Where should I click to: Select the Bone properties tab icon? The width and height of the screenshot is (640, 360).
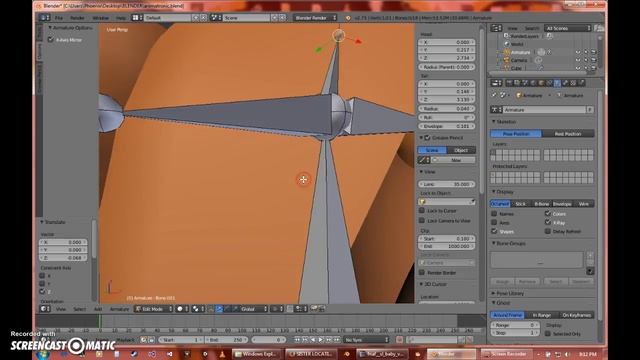click(565, 83)
